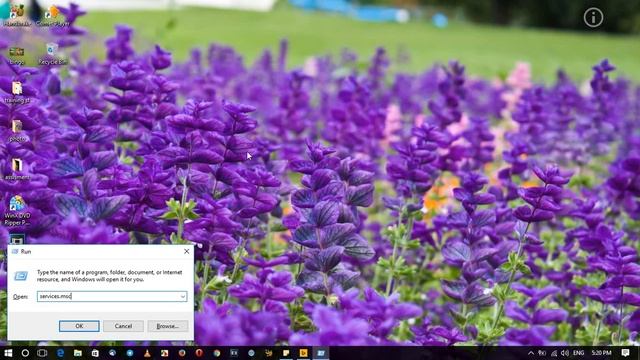640x360 pixels.
Task: Open the Action Center notifications icon
Action: [626, 353]
